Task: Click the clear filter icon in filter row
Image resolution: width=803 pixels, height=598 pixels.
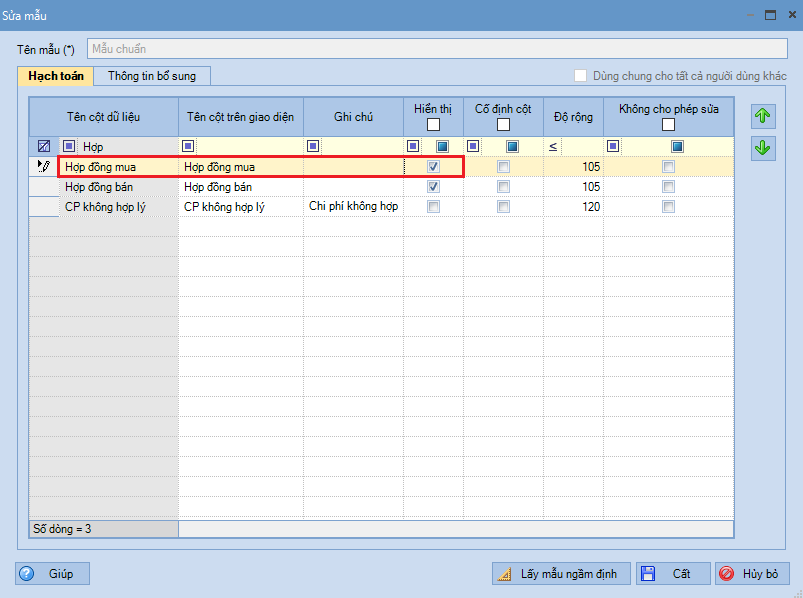Action: click(x=44, y=146)
